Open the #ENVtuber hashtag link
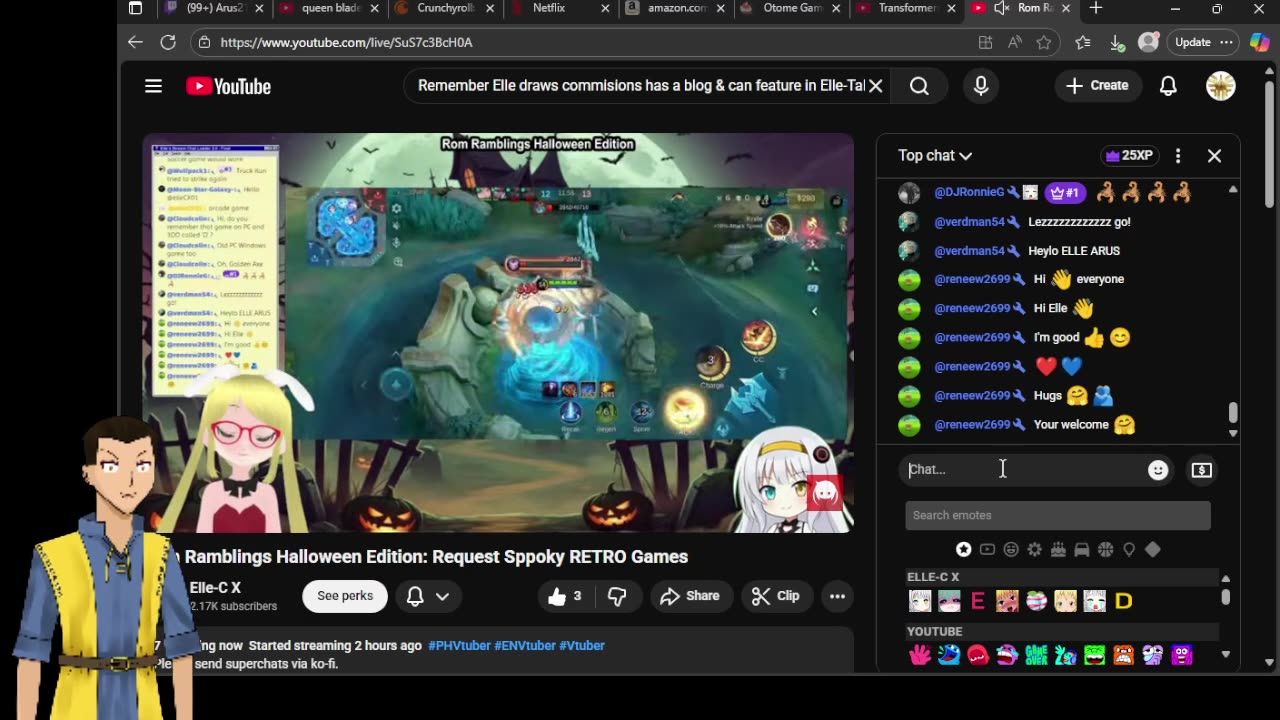 click(x=525, y=646)
